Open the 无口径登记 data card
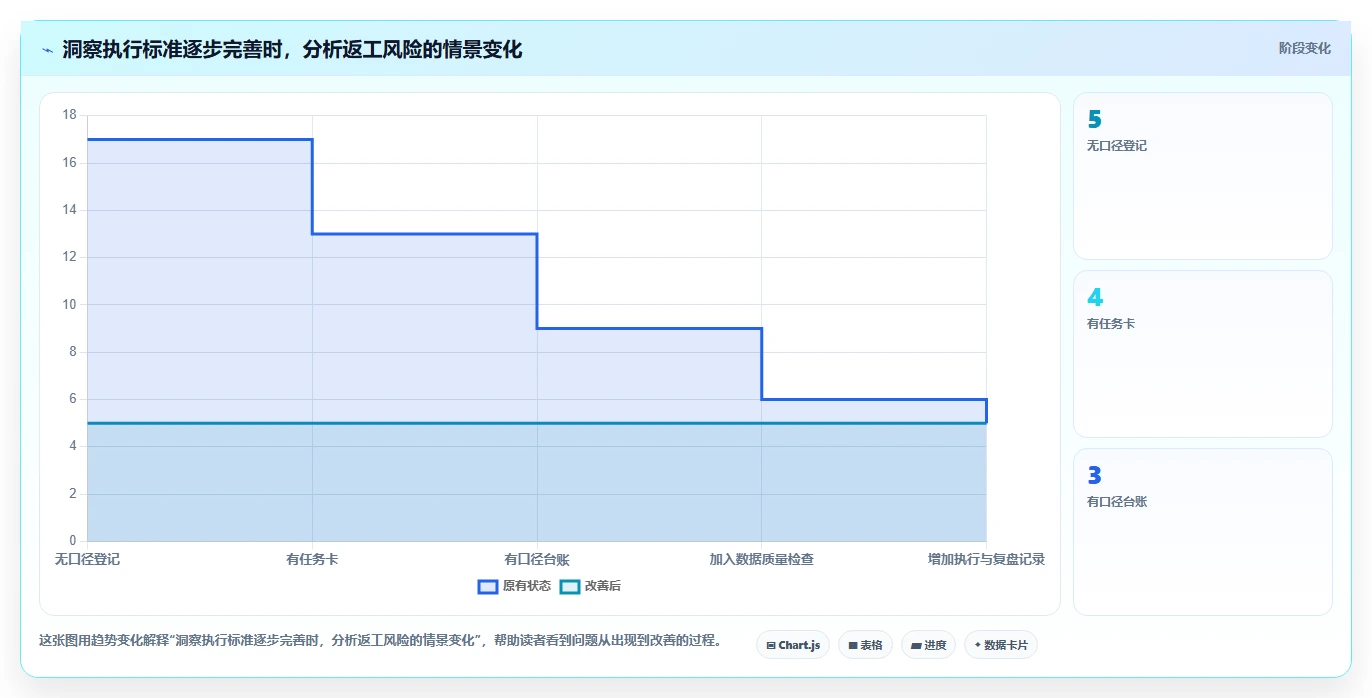Screen dimensions: 1372x698 point(1203,176)
